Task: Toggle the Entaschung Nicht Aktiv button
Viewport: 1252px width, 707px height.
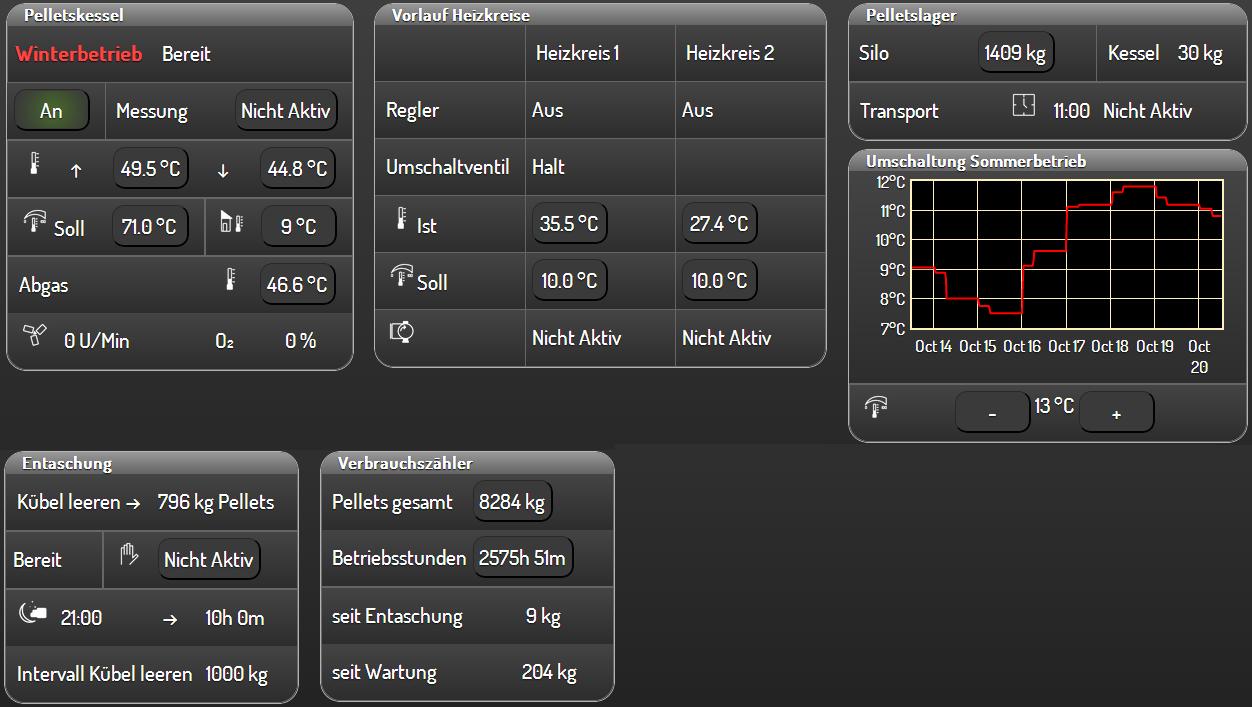Action: [209, 560]
